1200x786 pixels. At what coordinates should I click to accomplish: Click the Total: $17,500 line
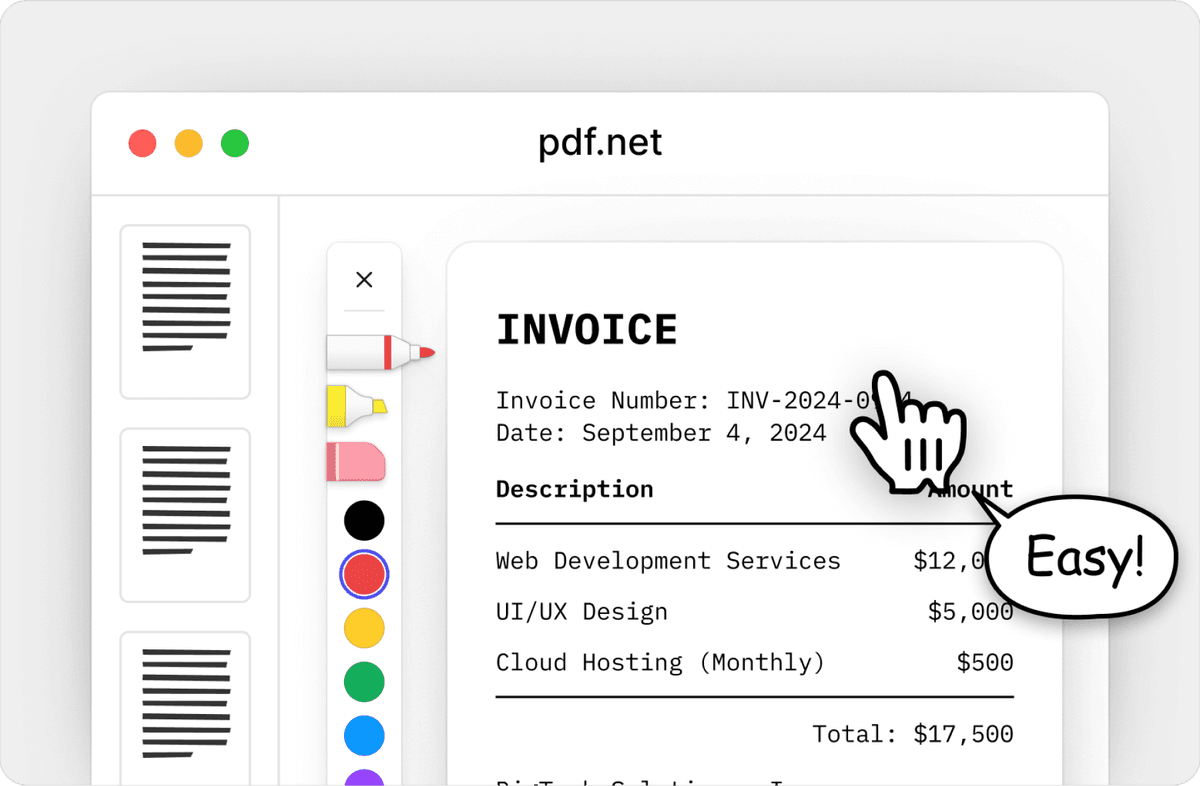click(912, 734)
